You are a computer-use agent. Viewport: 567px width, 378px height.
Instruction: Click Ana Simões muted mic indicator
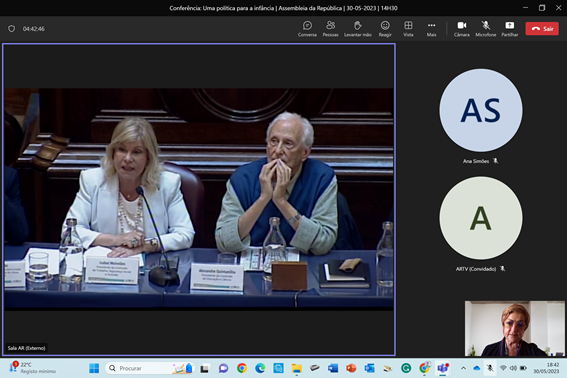click(x=495, y=161)
